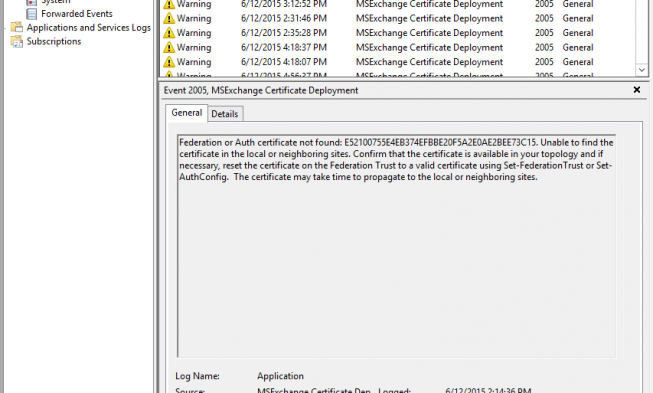Select the 6/12/2015 3:12:52 PM timestamp
653x393 pixels.
[x=284, y=4]
